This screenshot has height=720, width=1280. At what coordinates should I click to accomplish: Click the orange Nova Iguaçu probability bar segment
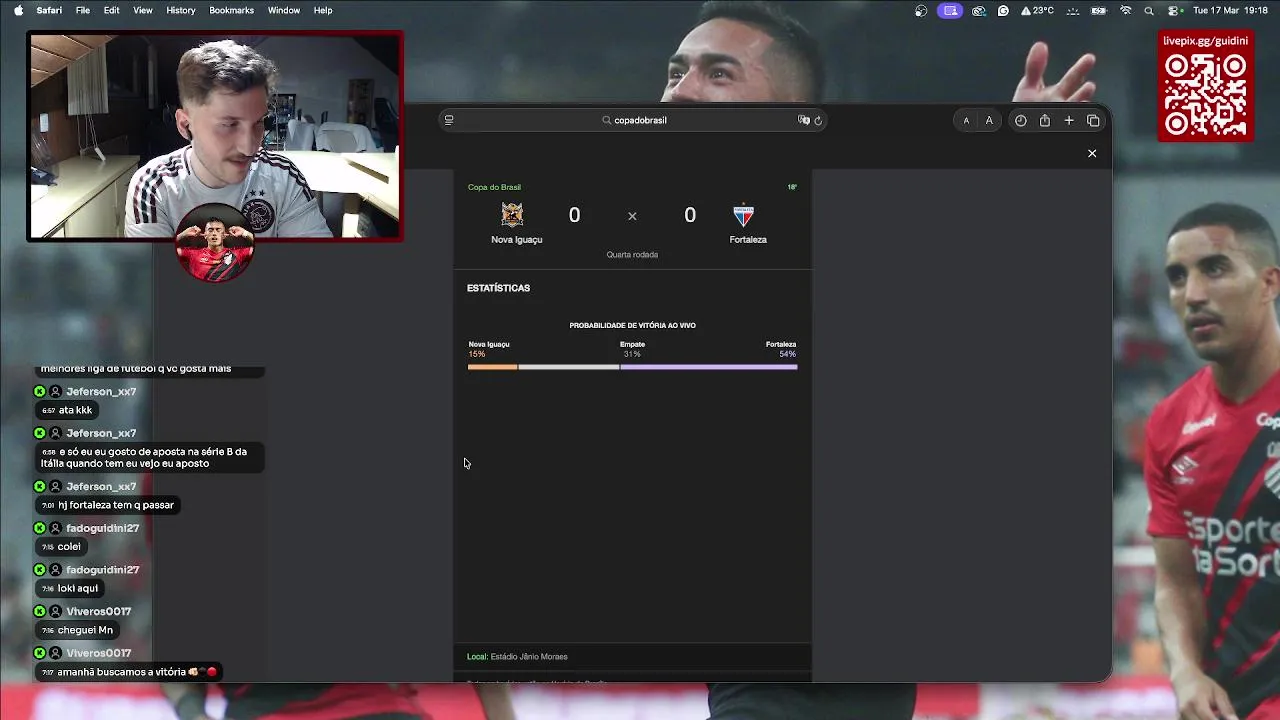pyautogui.click(x=492, y=367)
